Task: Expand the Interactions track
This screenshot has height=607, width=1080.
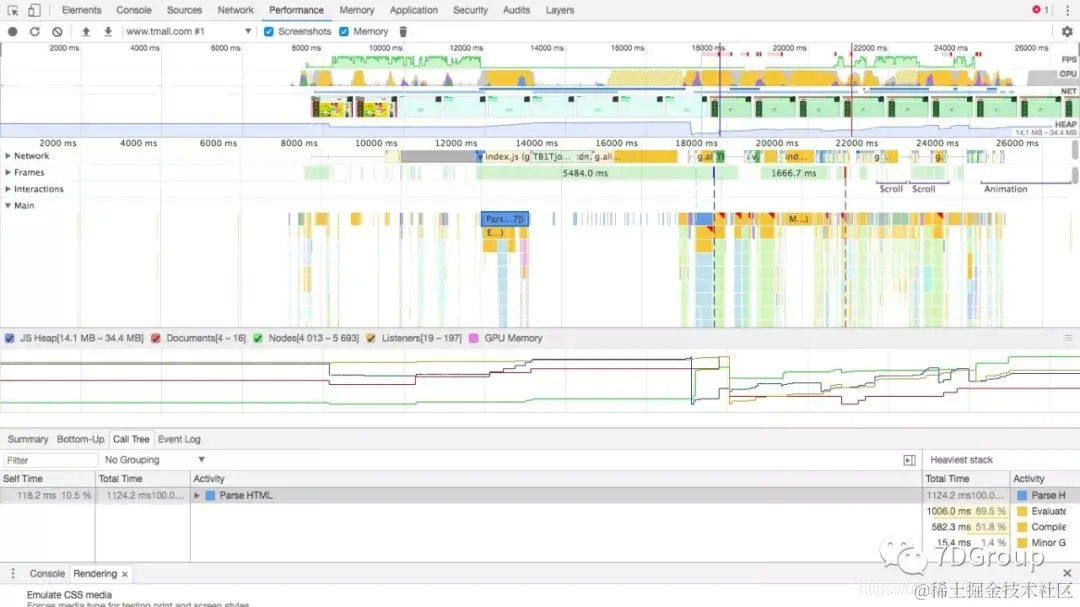Action: point(8,189)
